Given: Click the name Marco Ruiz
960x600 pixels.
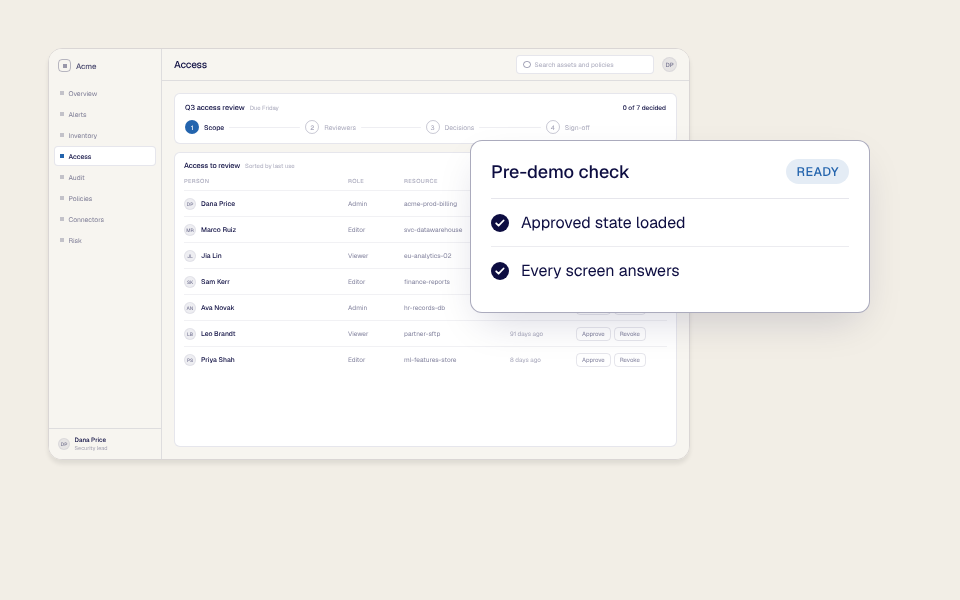Looking at the screenshot, I should point(219,230).
